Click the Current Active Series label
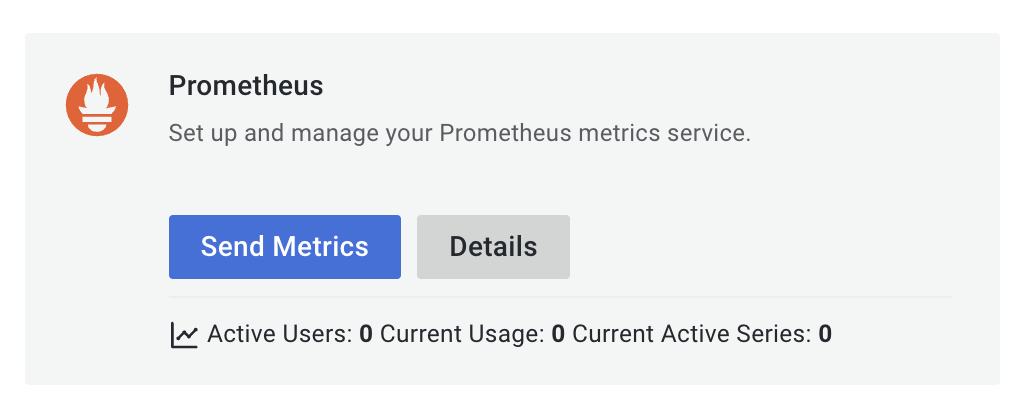The image size is (1028, 418). click(691, 334)
